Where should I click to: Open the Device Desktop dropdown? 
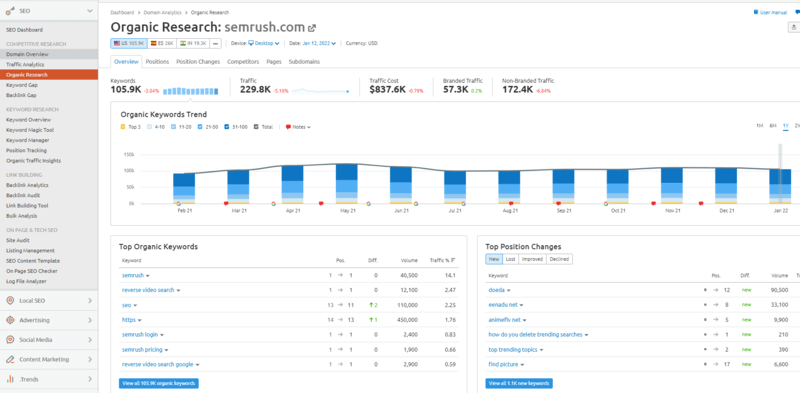(264, 43)
